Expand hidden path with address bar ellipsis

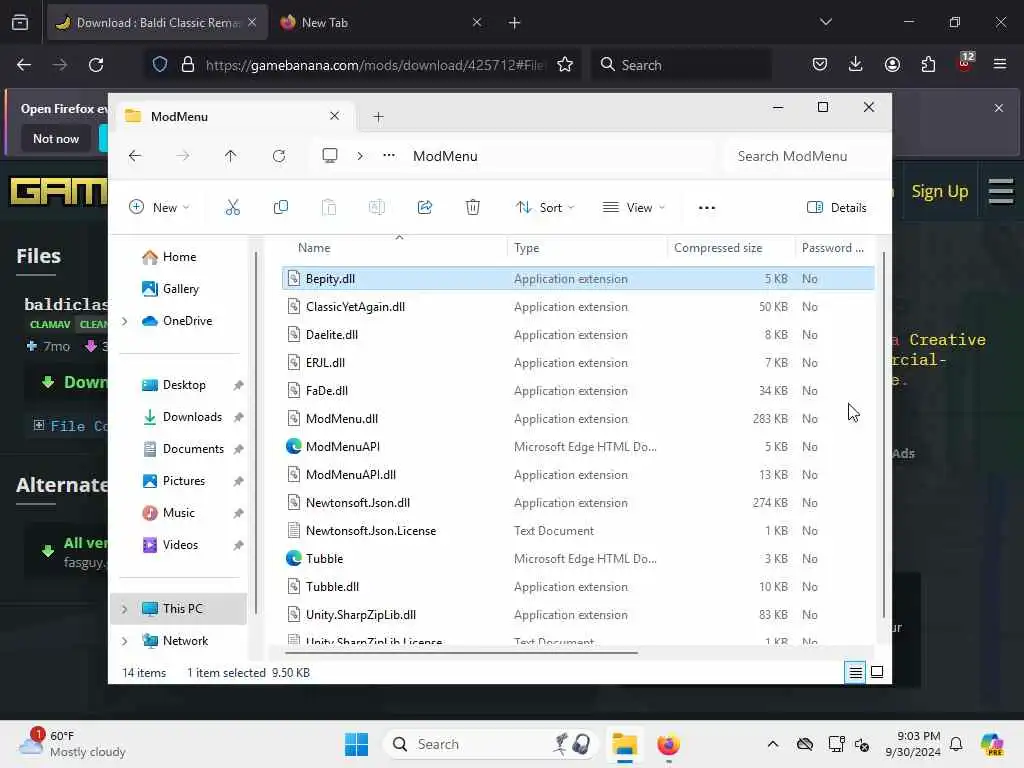click(x=389, y=155)
